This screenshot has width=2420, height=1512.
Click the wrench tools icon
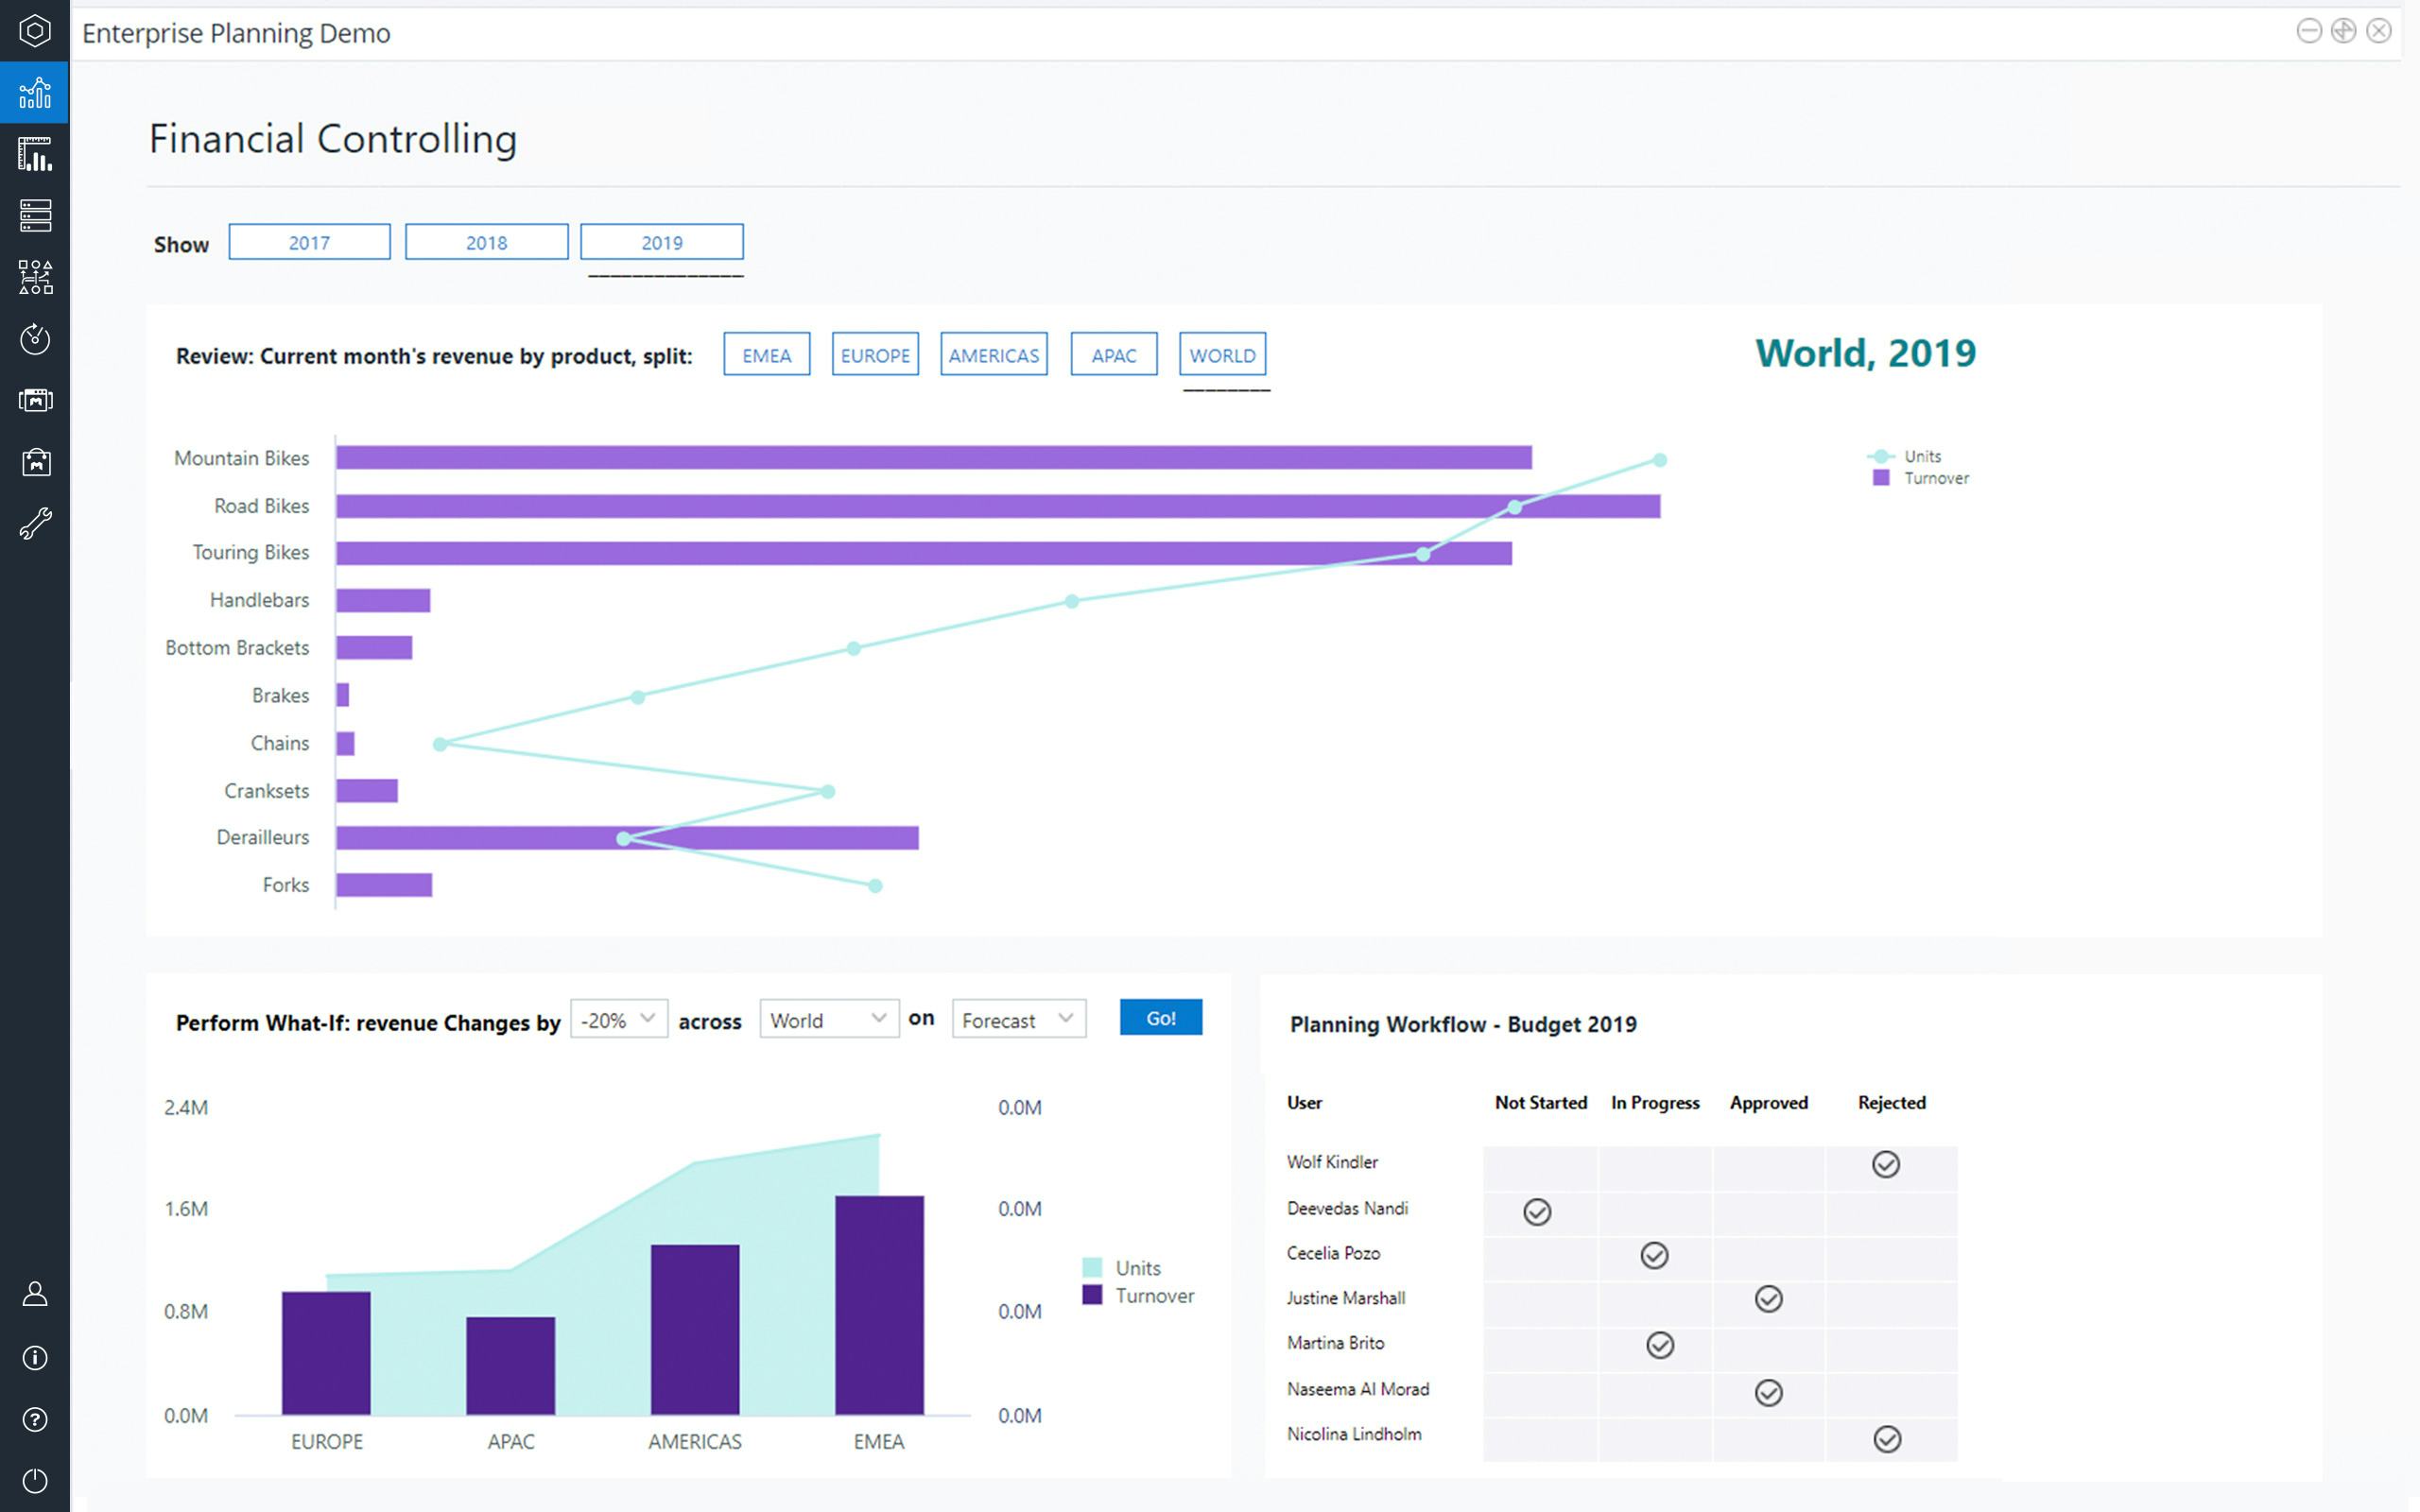coord(35,523)
